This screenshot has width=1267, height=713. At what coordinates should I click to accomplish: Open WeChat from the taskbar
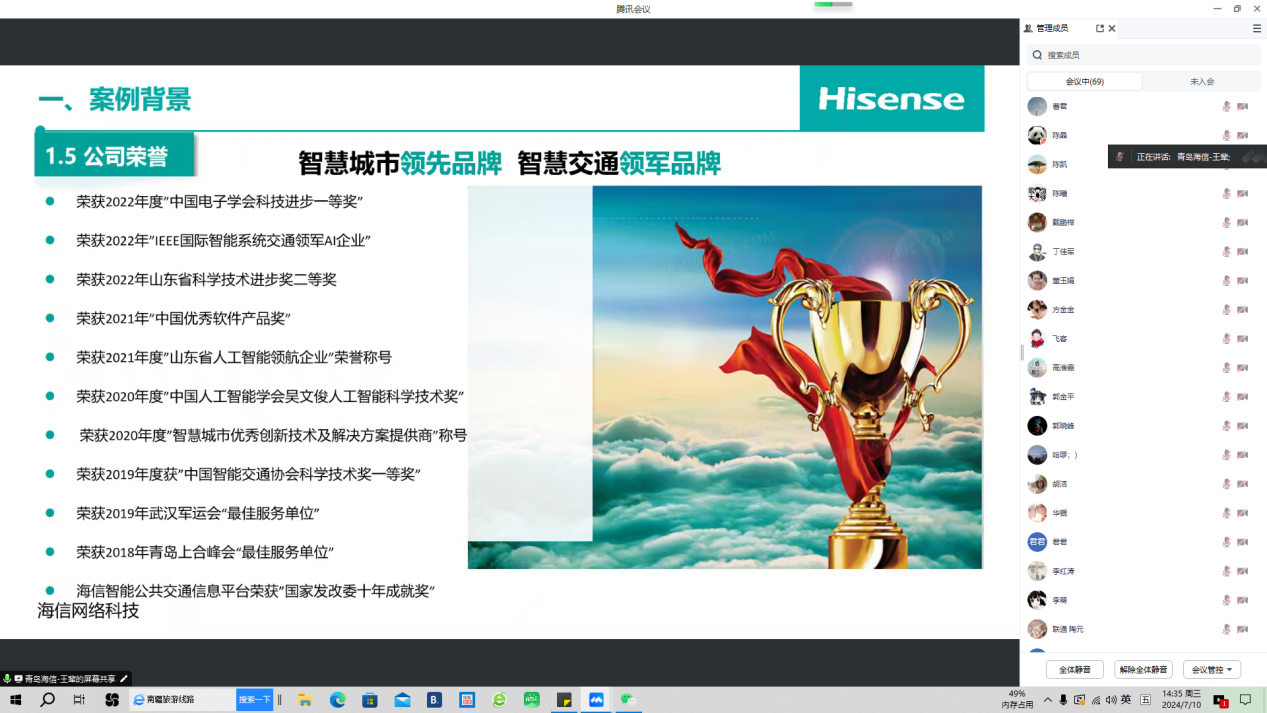point(628,700)
